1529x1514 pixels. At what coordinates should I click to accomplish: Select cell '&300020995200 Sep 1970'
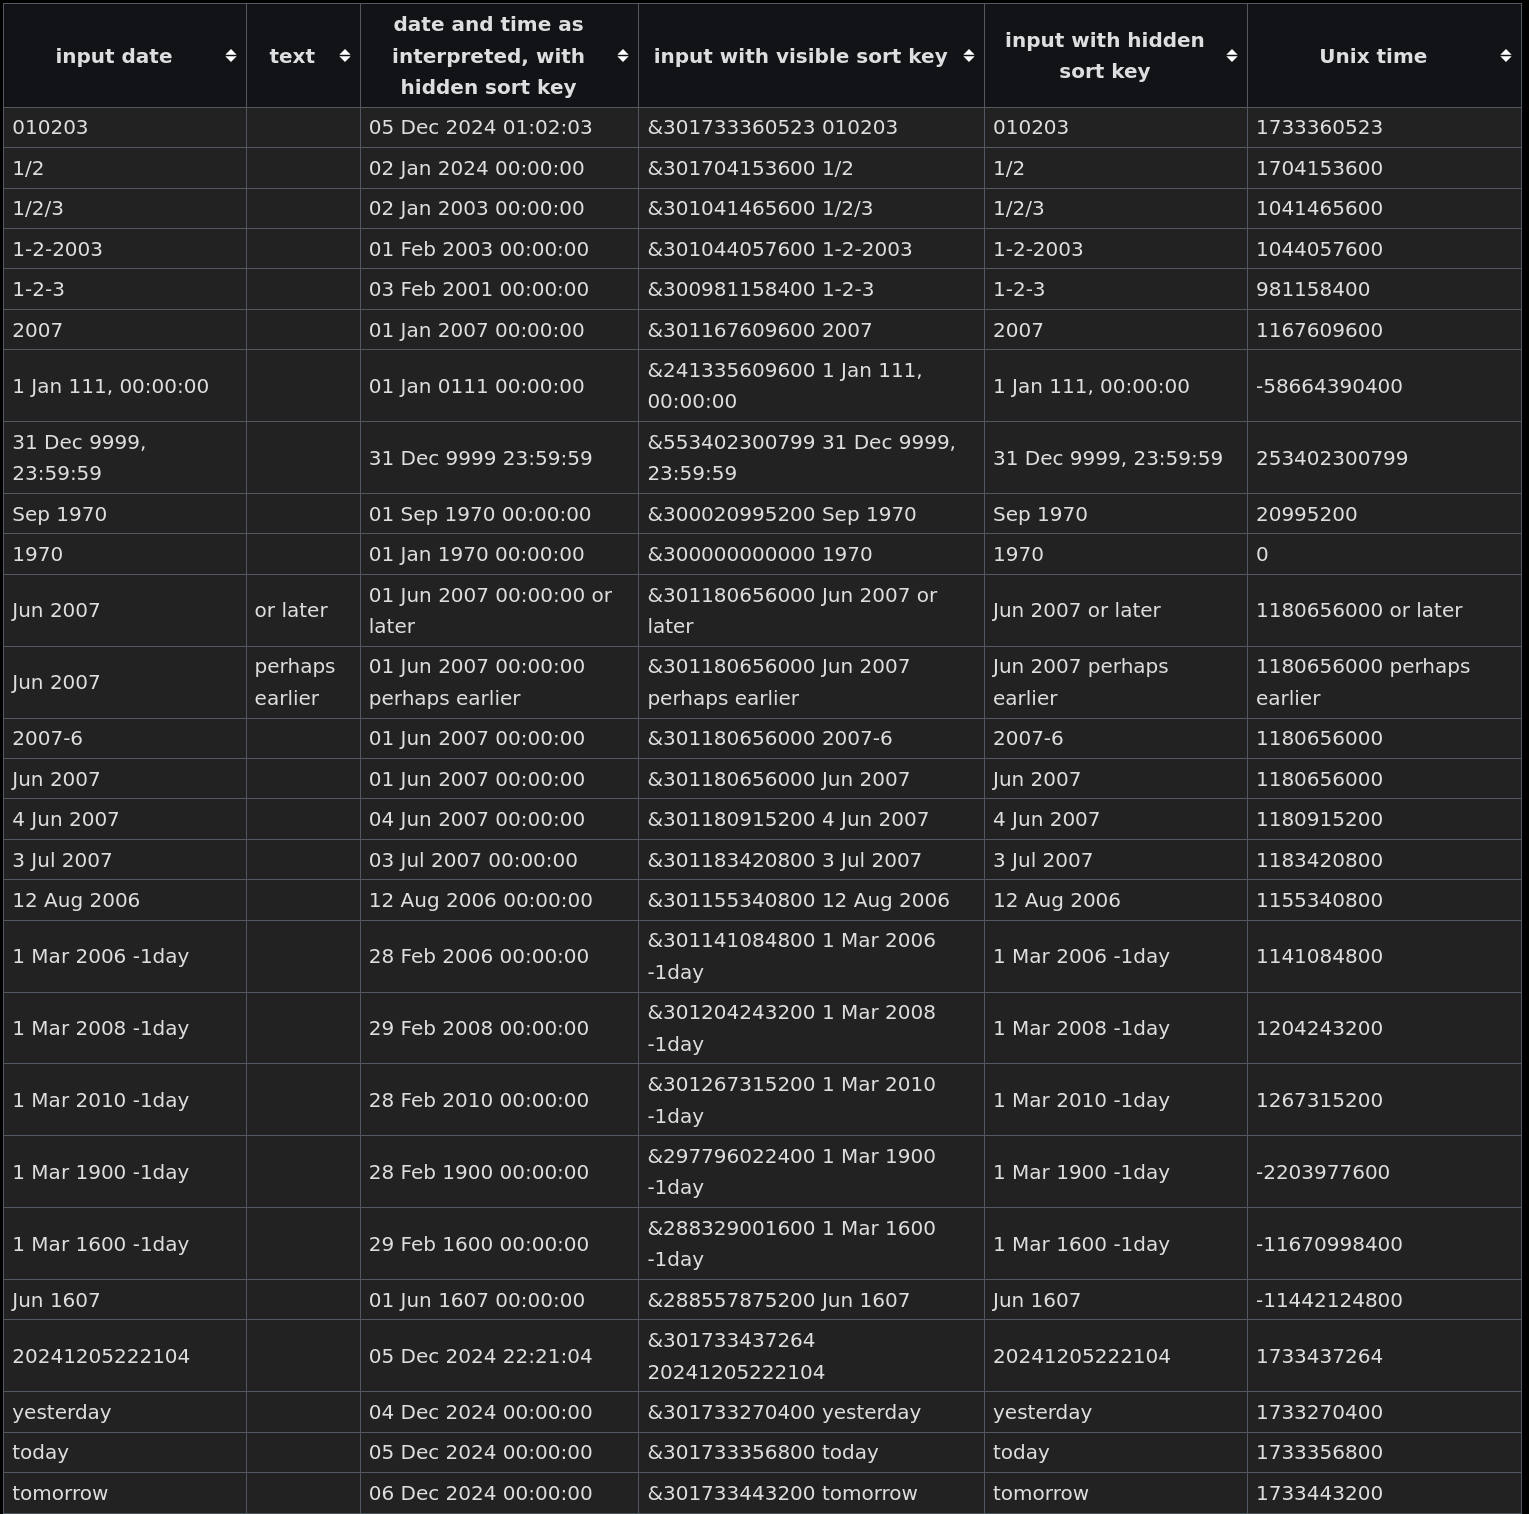pos(811,514)
